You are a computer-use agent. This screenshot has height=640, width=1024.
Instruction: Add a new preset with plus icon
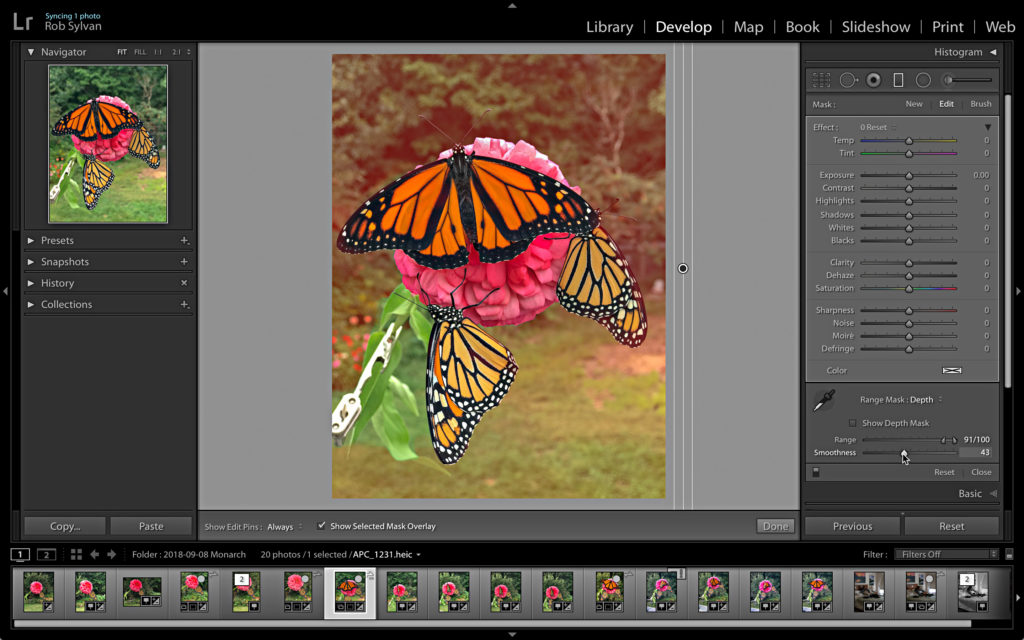pos(184,241)
